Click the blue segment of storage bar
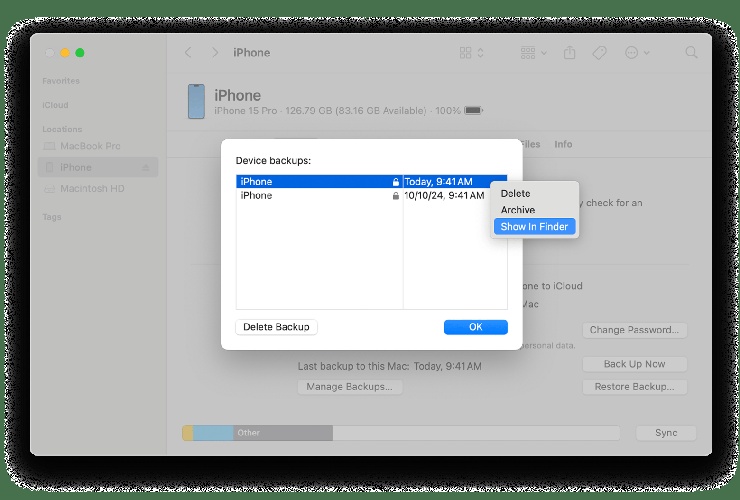The image size is (740, 500). coord(213,433)
